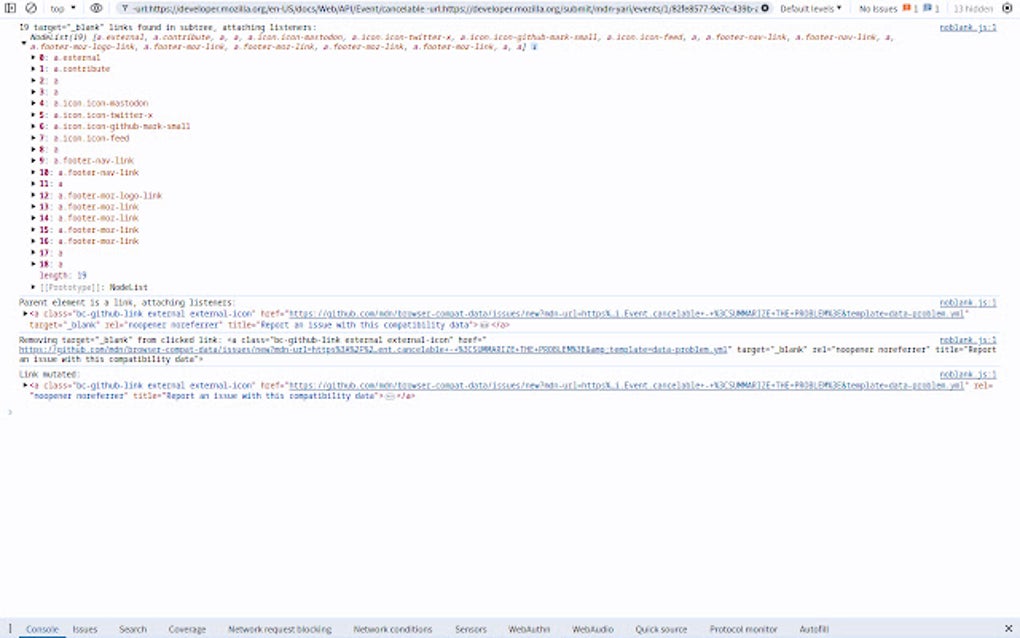This screenshot has height=638, width=1020.
Task: Toggle the console sidebar icon
Action: pos(11,8)
